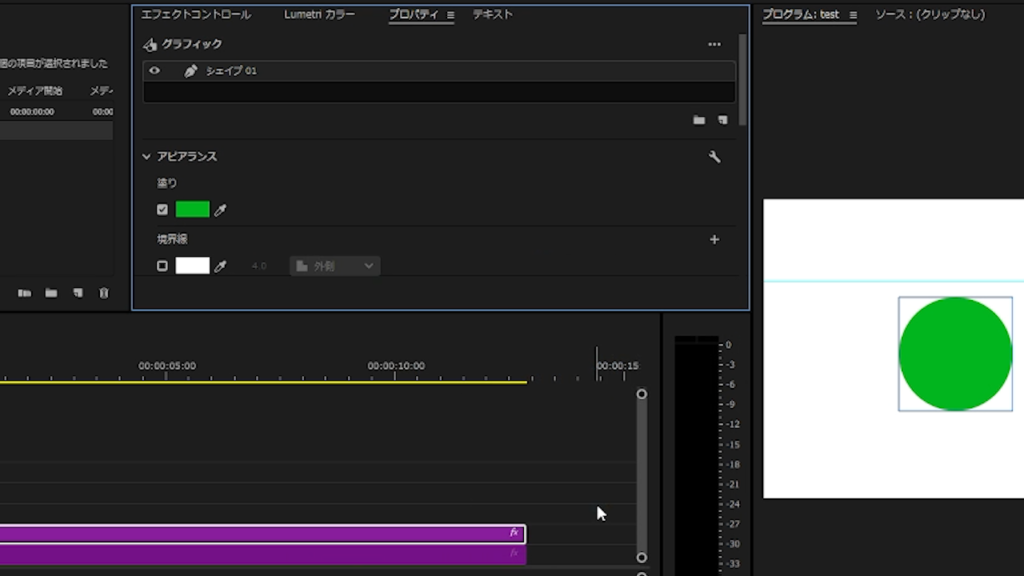The height and width of the screenshot is (576, 1024).
Task: Select the green circle in program monitor
Action: point(955,354)
